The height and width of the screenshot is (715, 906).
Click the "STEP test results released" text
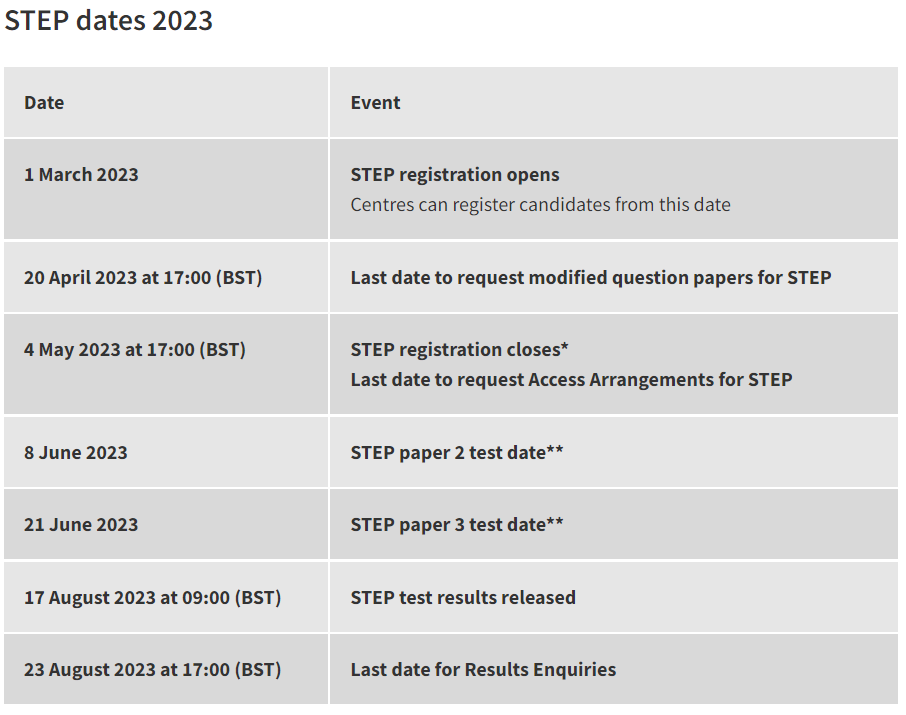pos(463,598)
